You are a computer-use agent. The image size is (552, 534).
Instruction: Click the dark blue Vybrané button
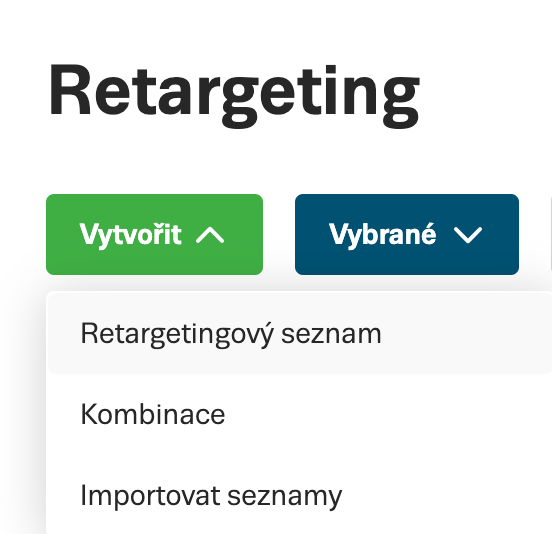(x=407, y=234)
